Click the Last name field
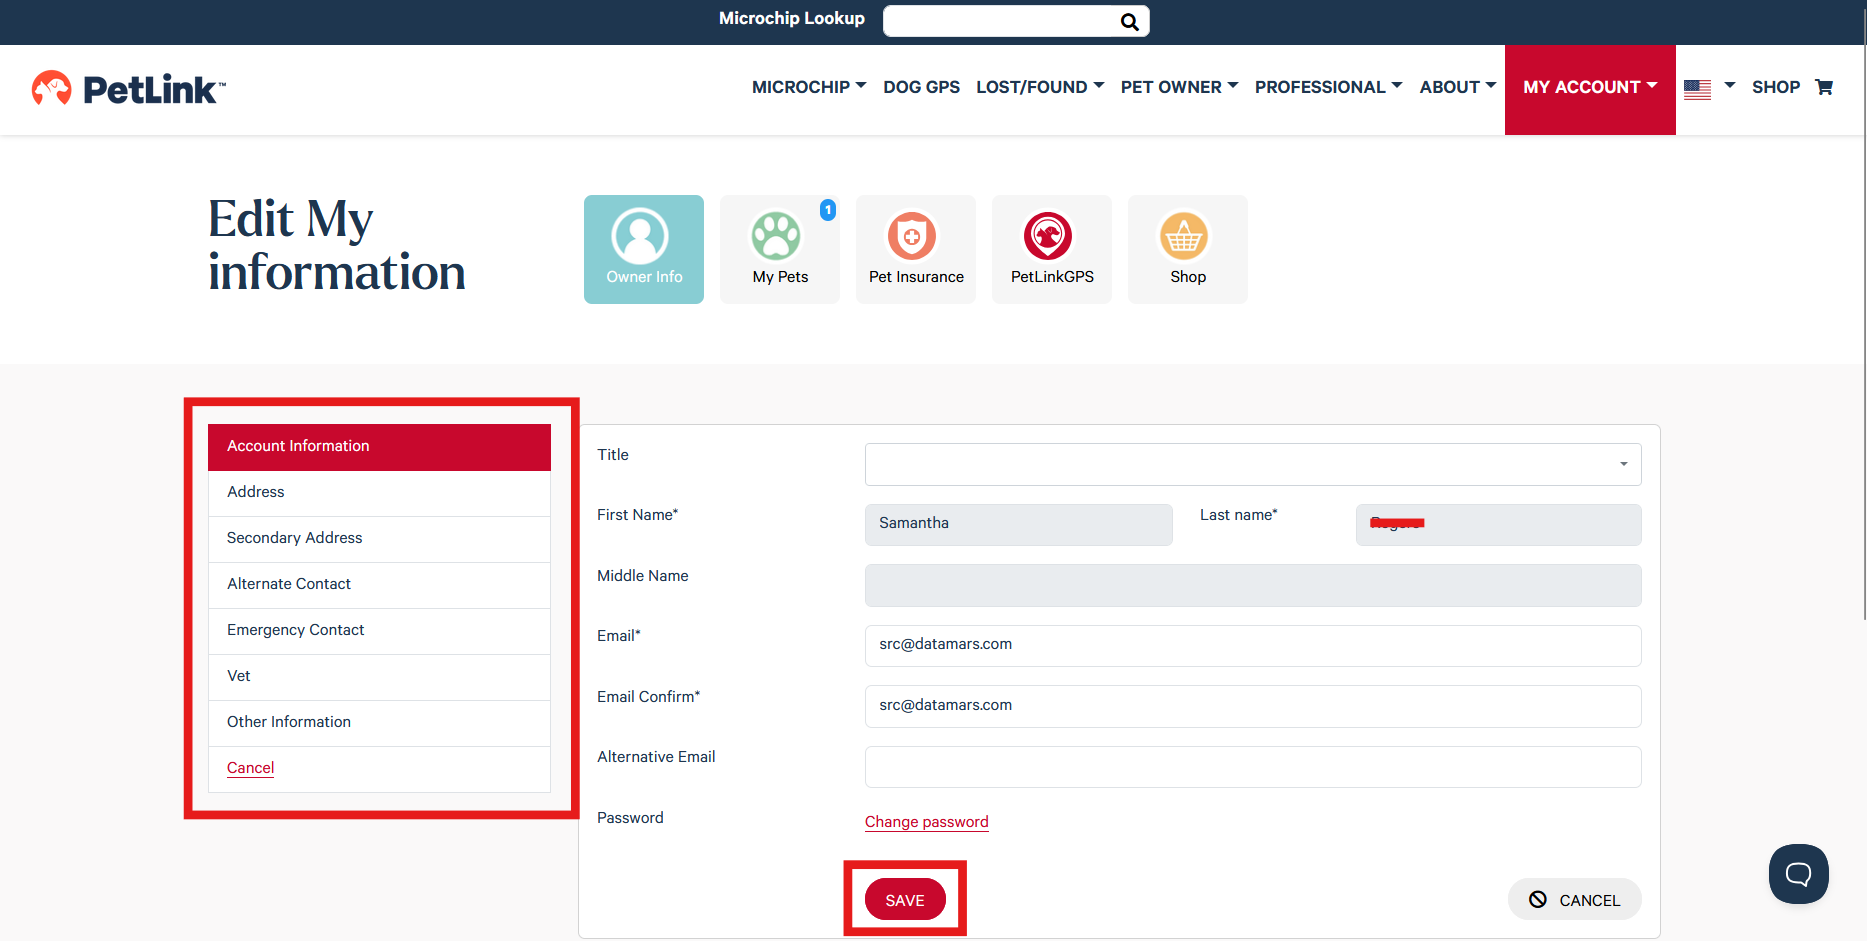 1498,524
